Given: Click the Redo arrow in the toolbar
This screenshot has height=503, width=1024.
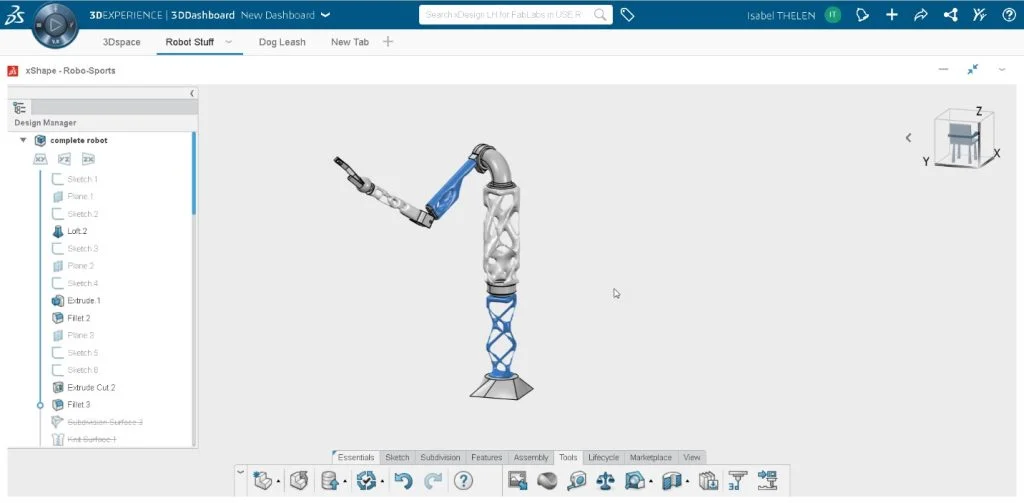Looking at the screenshot, I should point(433,481).
